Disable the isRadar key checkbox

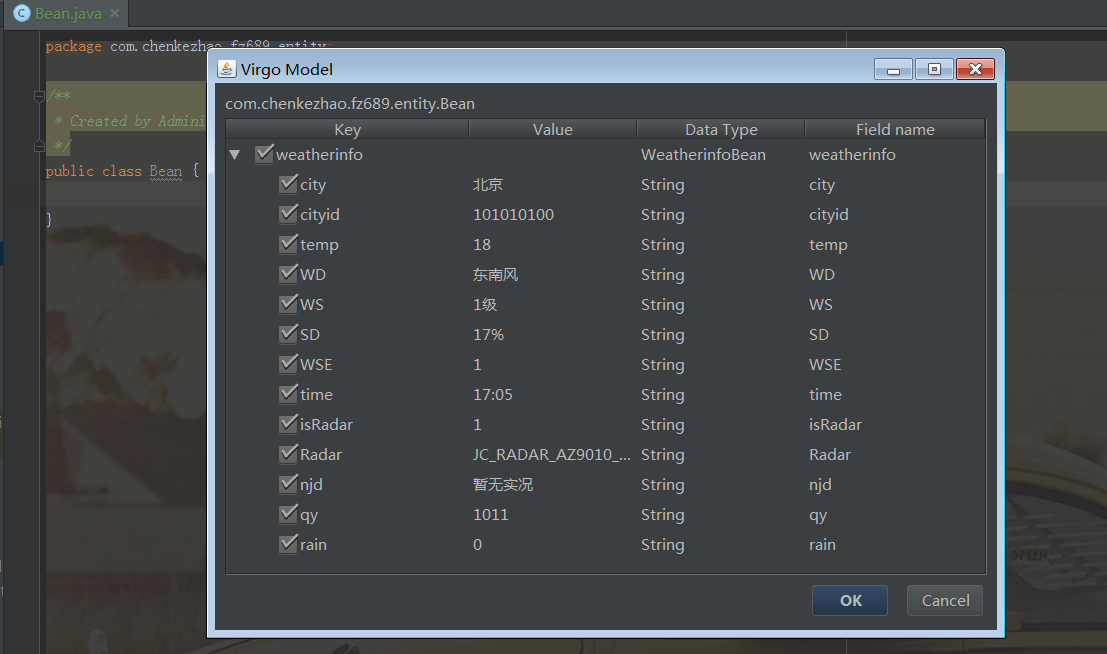point(288,424)
